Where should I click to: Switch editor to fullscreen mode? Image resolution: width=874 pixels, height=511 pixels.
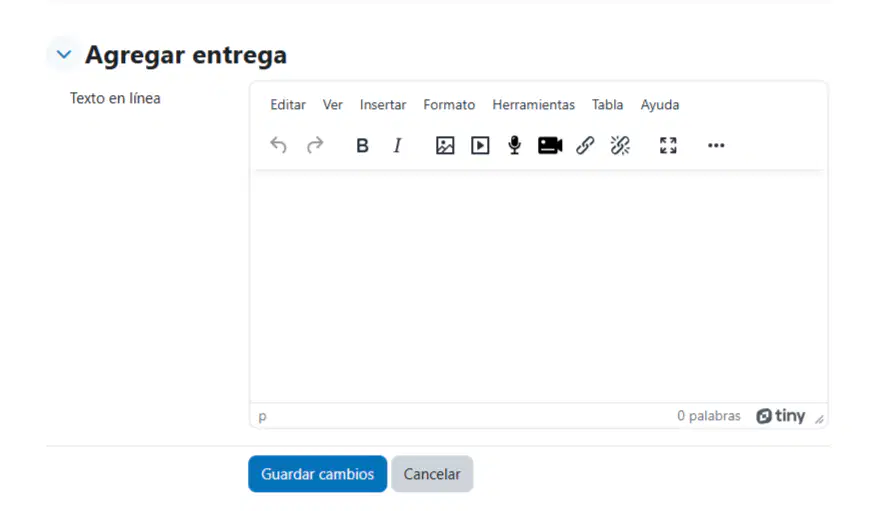(x=668, y=145)
